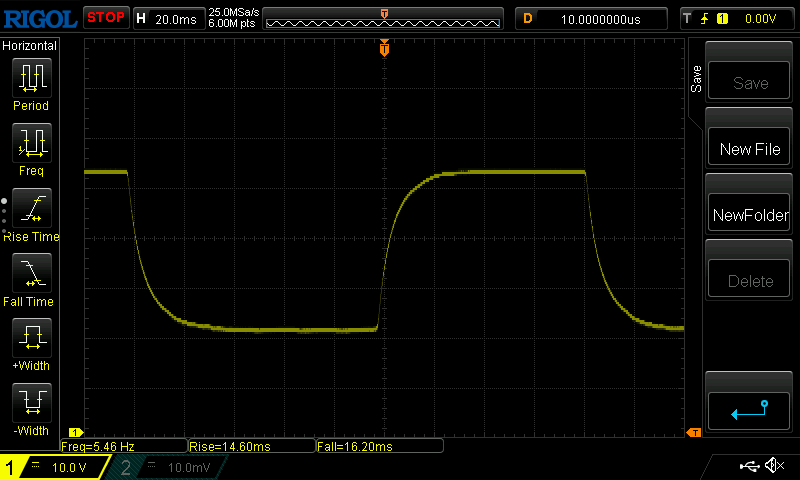Screen dimensions: 800x480
Task: Click the USB connection status icon
Action: (751, 466)
